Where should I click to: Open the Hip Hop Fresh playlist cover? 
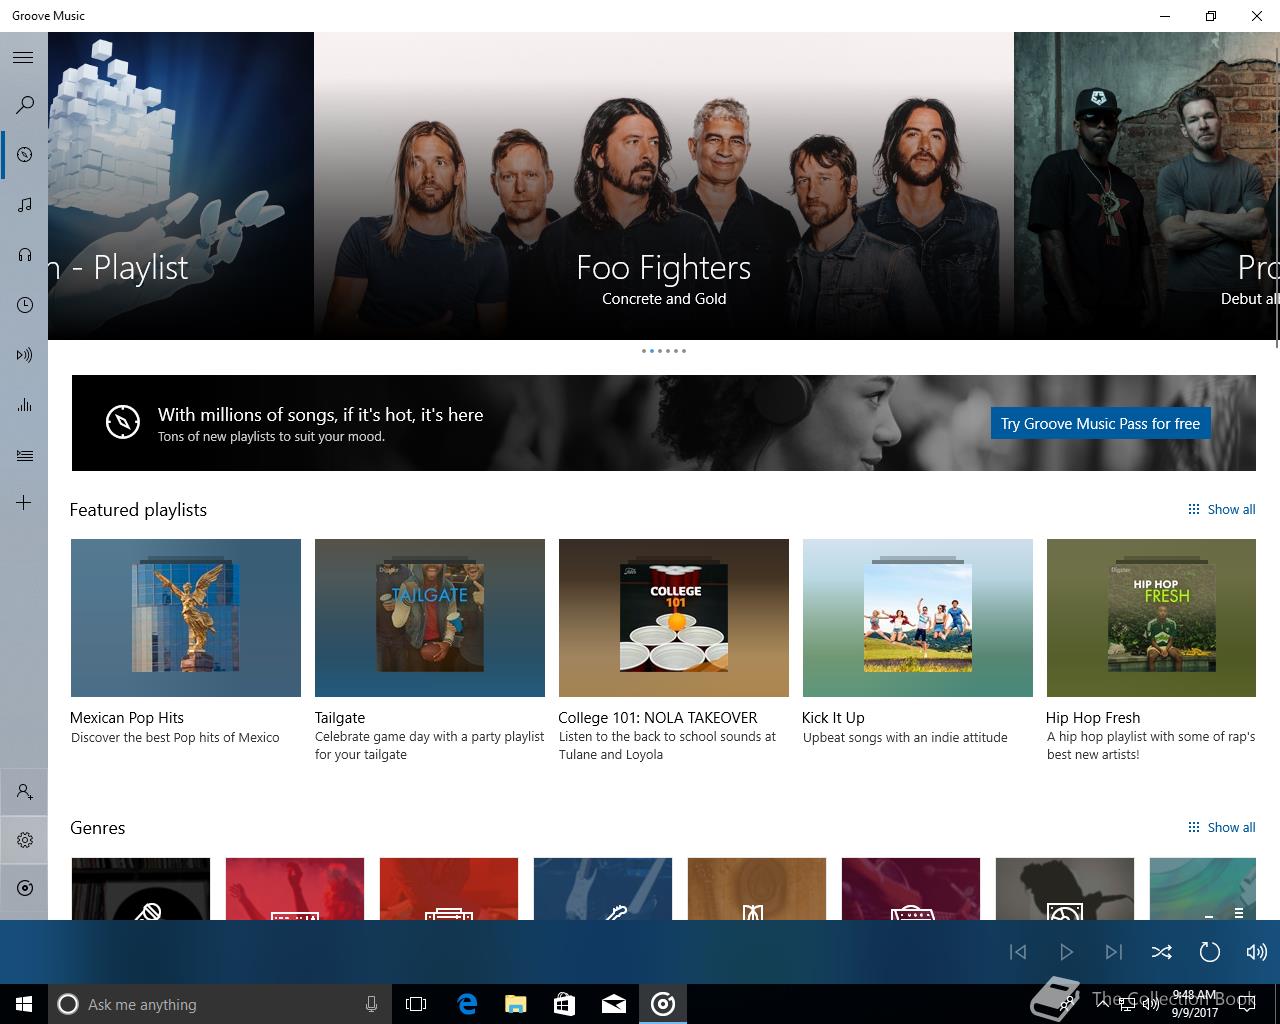pyautogui.click(x=1151, y=618)
